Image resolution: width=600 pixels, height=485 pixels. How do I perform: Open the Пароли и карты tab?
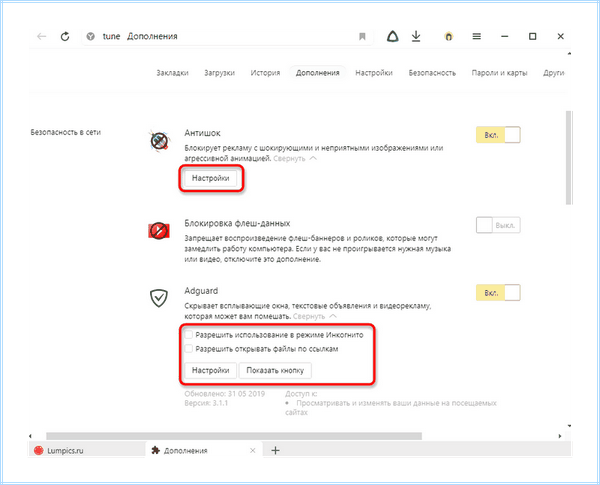point(499,73)
